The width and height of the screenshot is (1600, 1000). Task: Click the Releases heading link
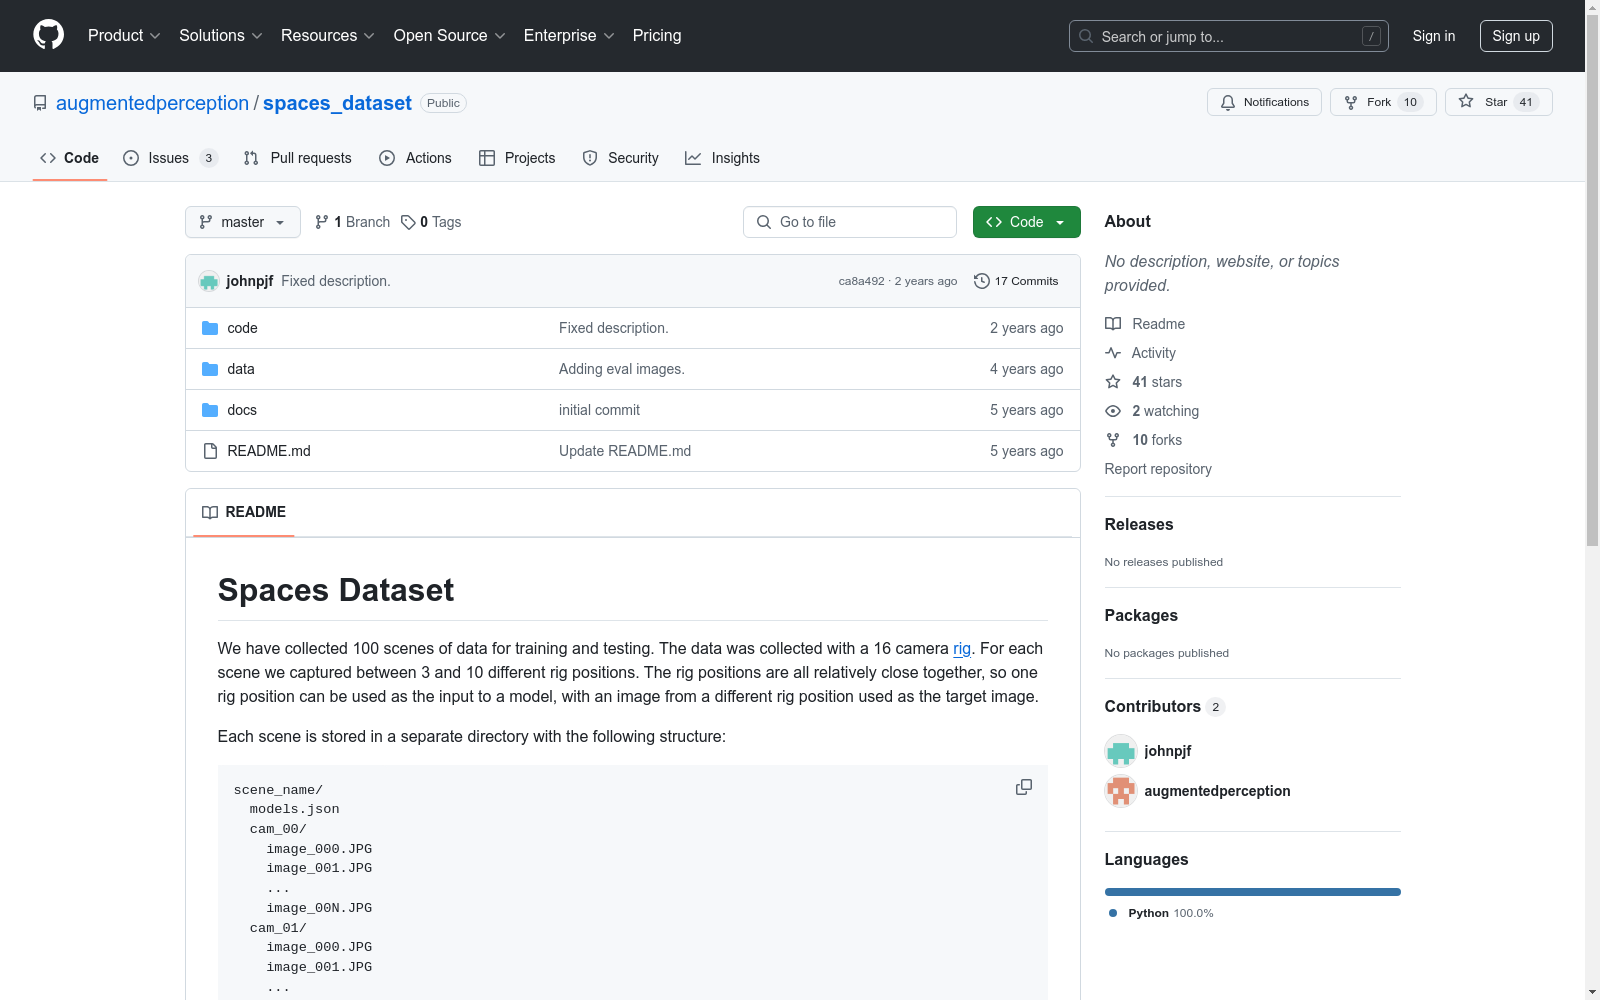click(x=1139, y=524)
